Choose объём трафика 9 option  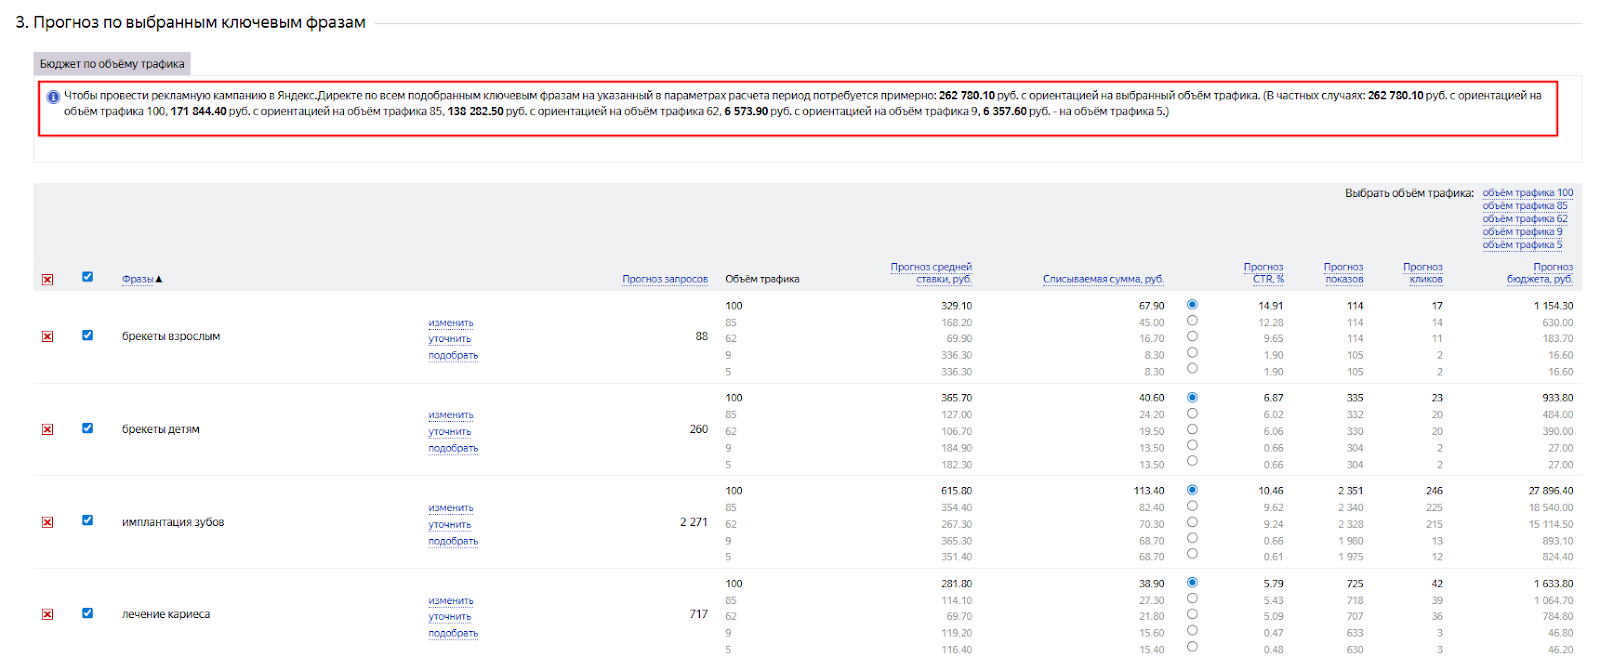pos(1521,232)
